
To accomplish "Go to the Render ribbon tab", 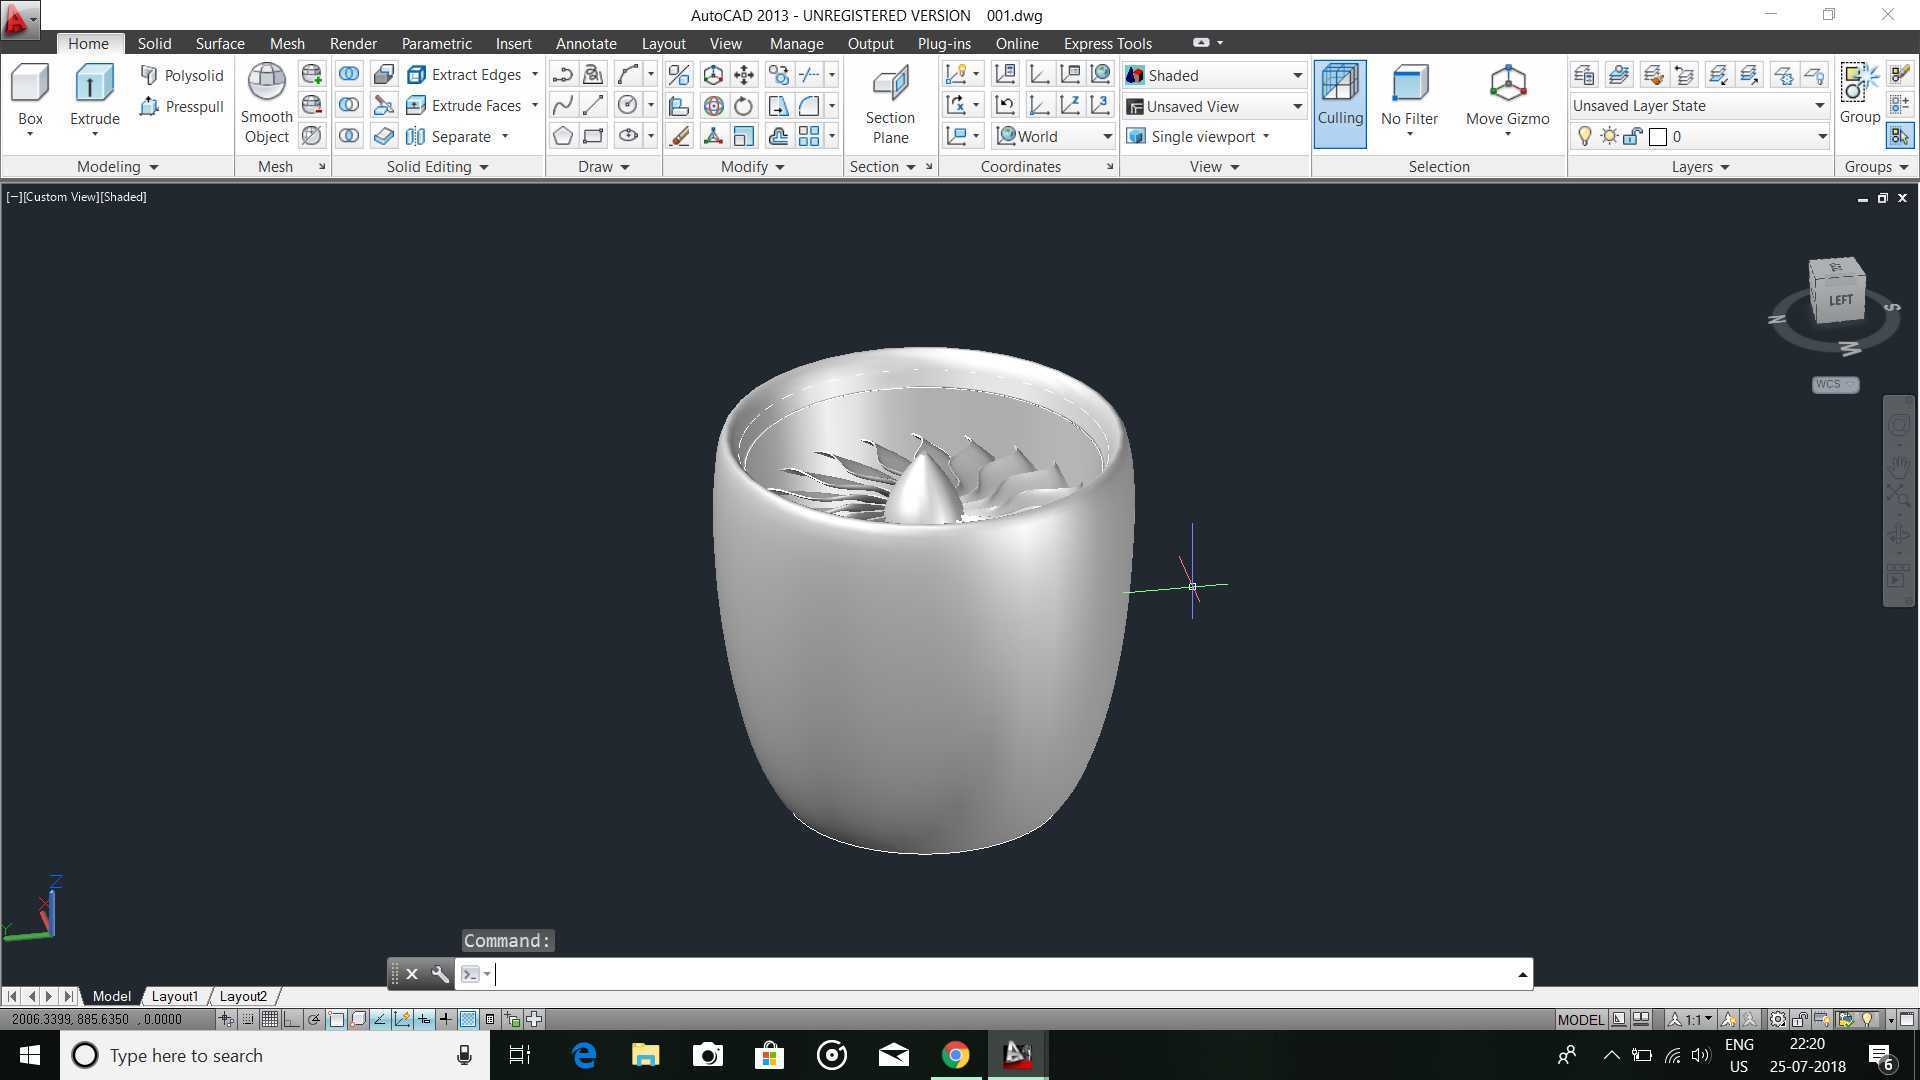I will tap(353, 43).
